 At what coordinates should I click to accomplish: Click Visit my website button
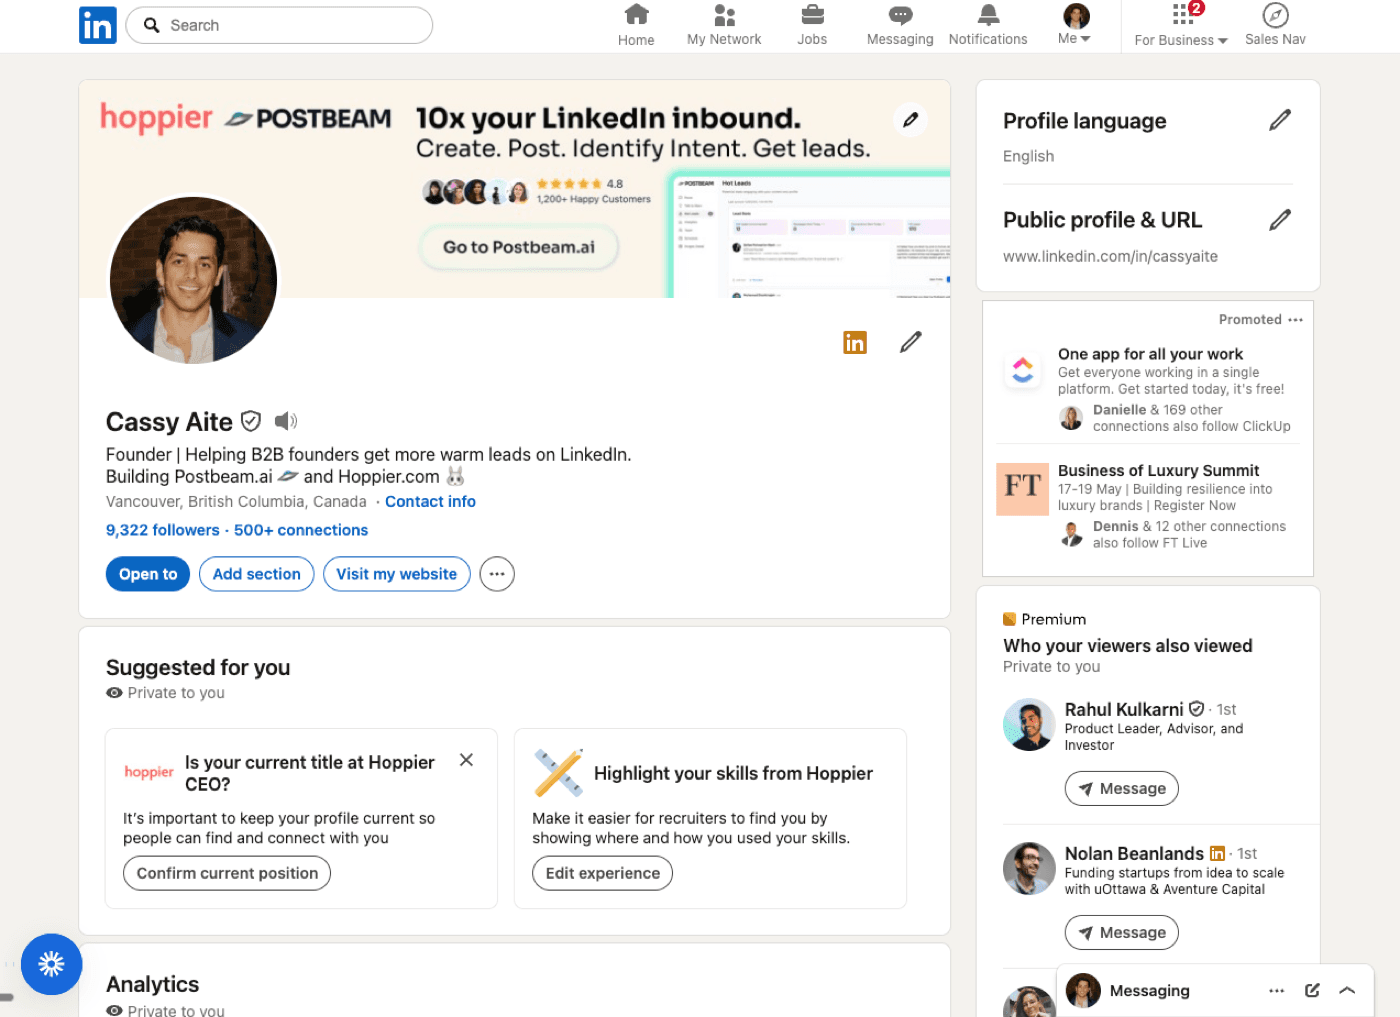396,574
